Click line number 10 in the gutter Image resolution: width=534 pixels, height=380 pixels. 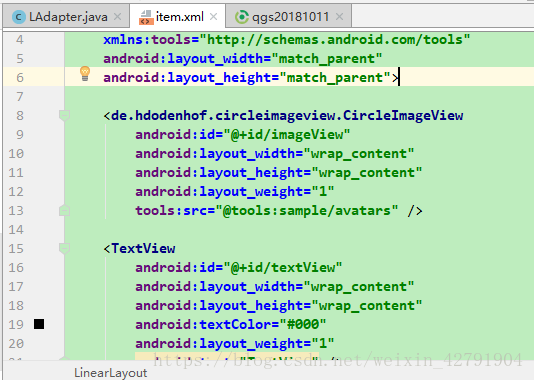[x=16, y=154]
